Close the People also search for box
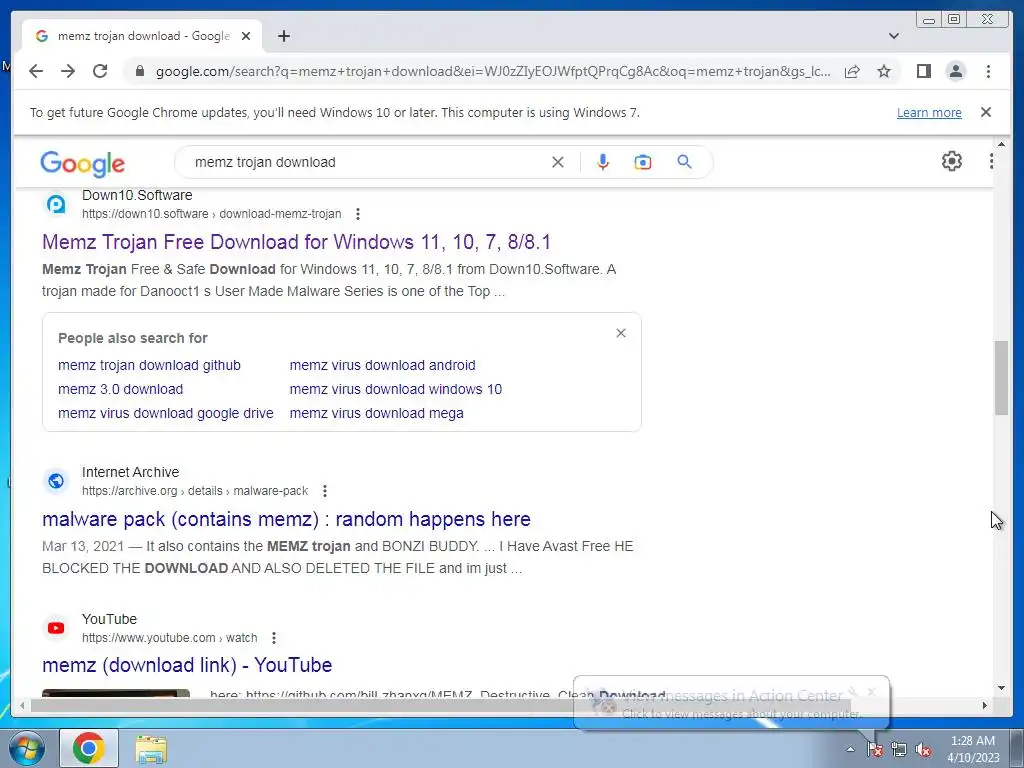Image resolution: width=1024 pixels, height=768 pixels. (x=621, y=333)
